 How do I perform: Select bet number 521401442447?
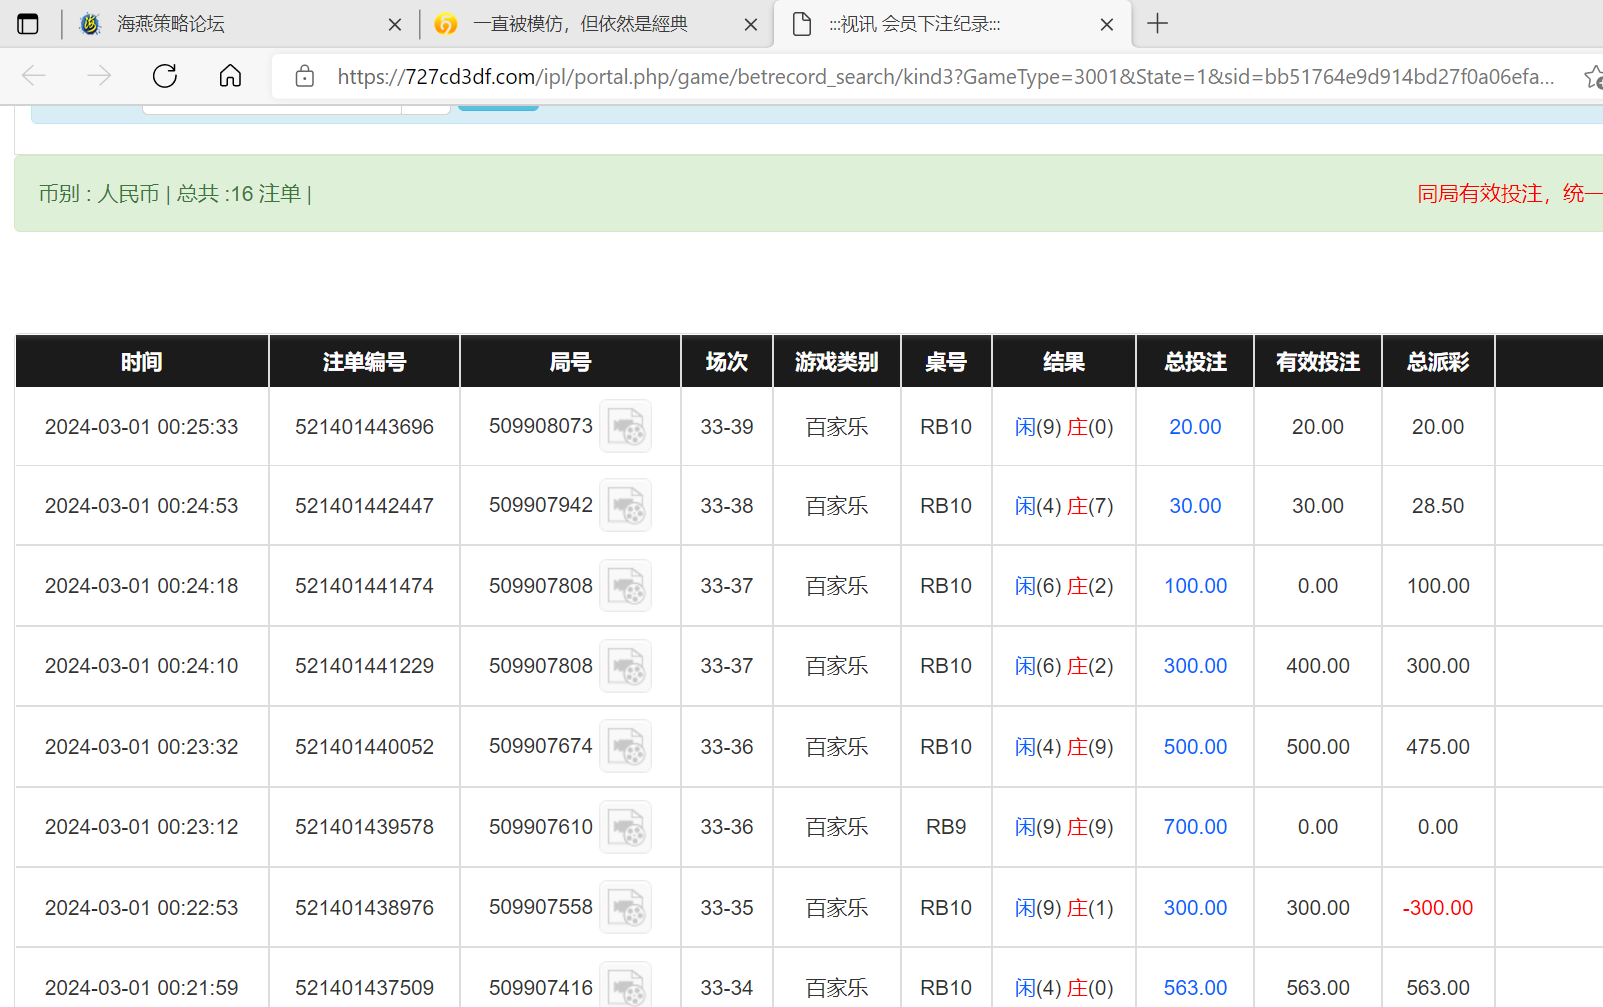point(364,506)
